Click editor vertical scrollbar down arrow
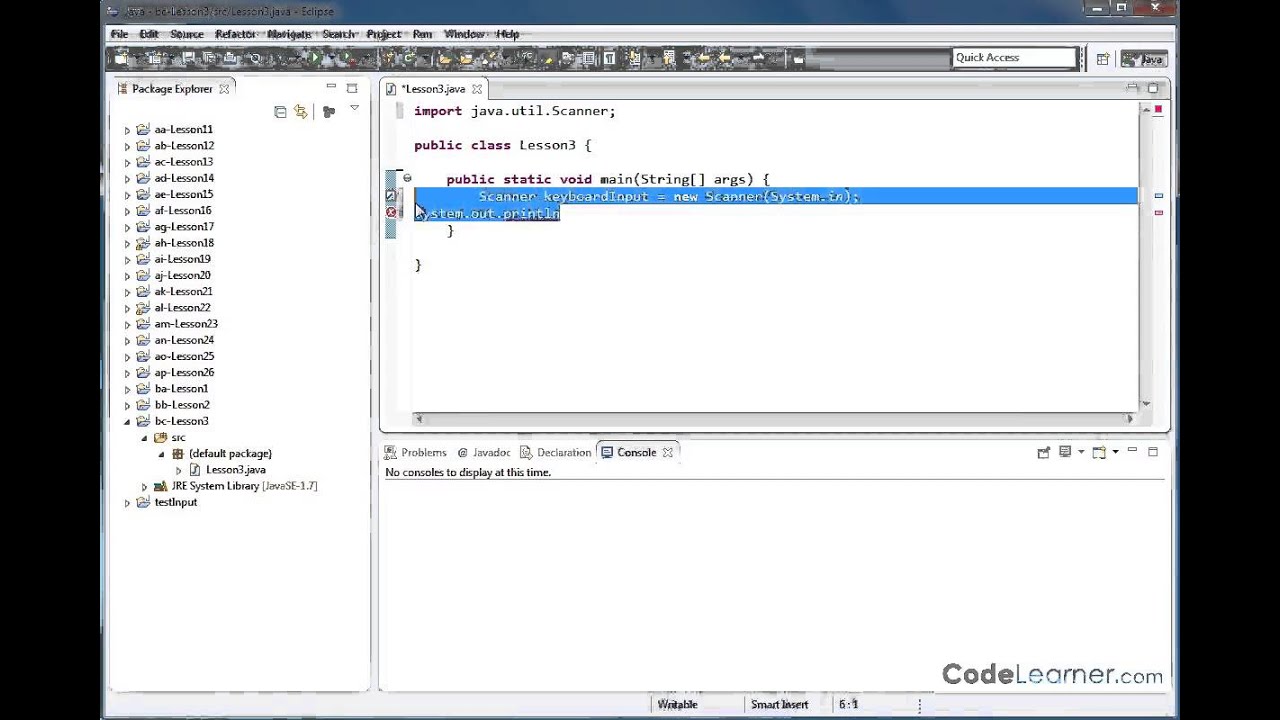This screenshot has height=720, width=1280. (1146, 403)
